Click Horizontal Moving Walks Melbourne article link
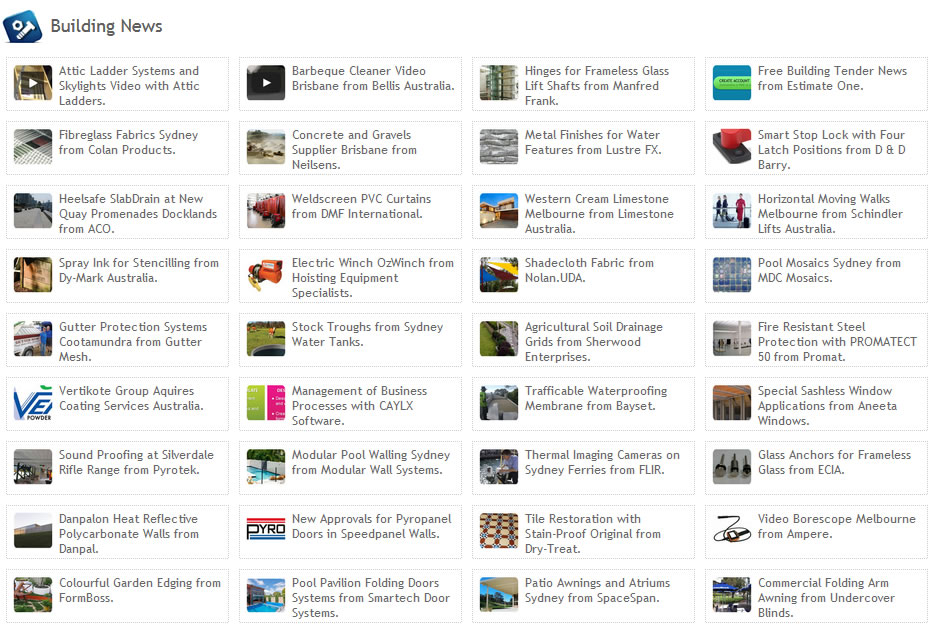 (830, 214)
